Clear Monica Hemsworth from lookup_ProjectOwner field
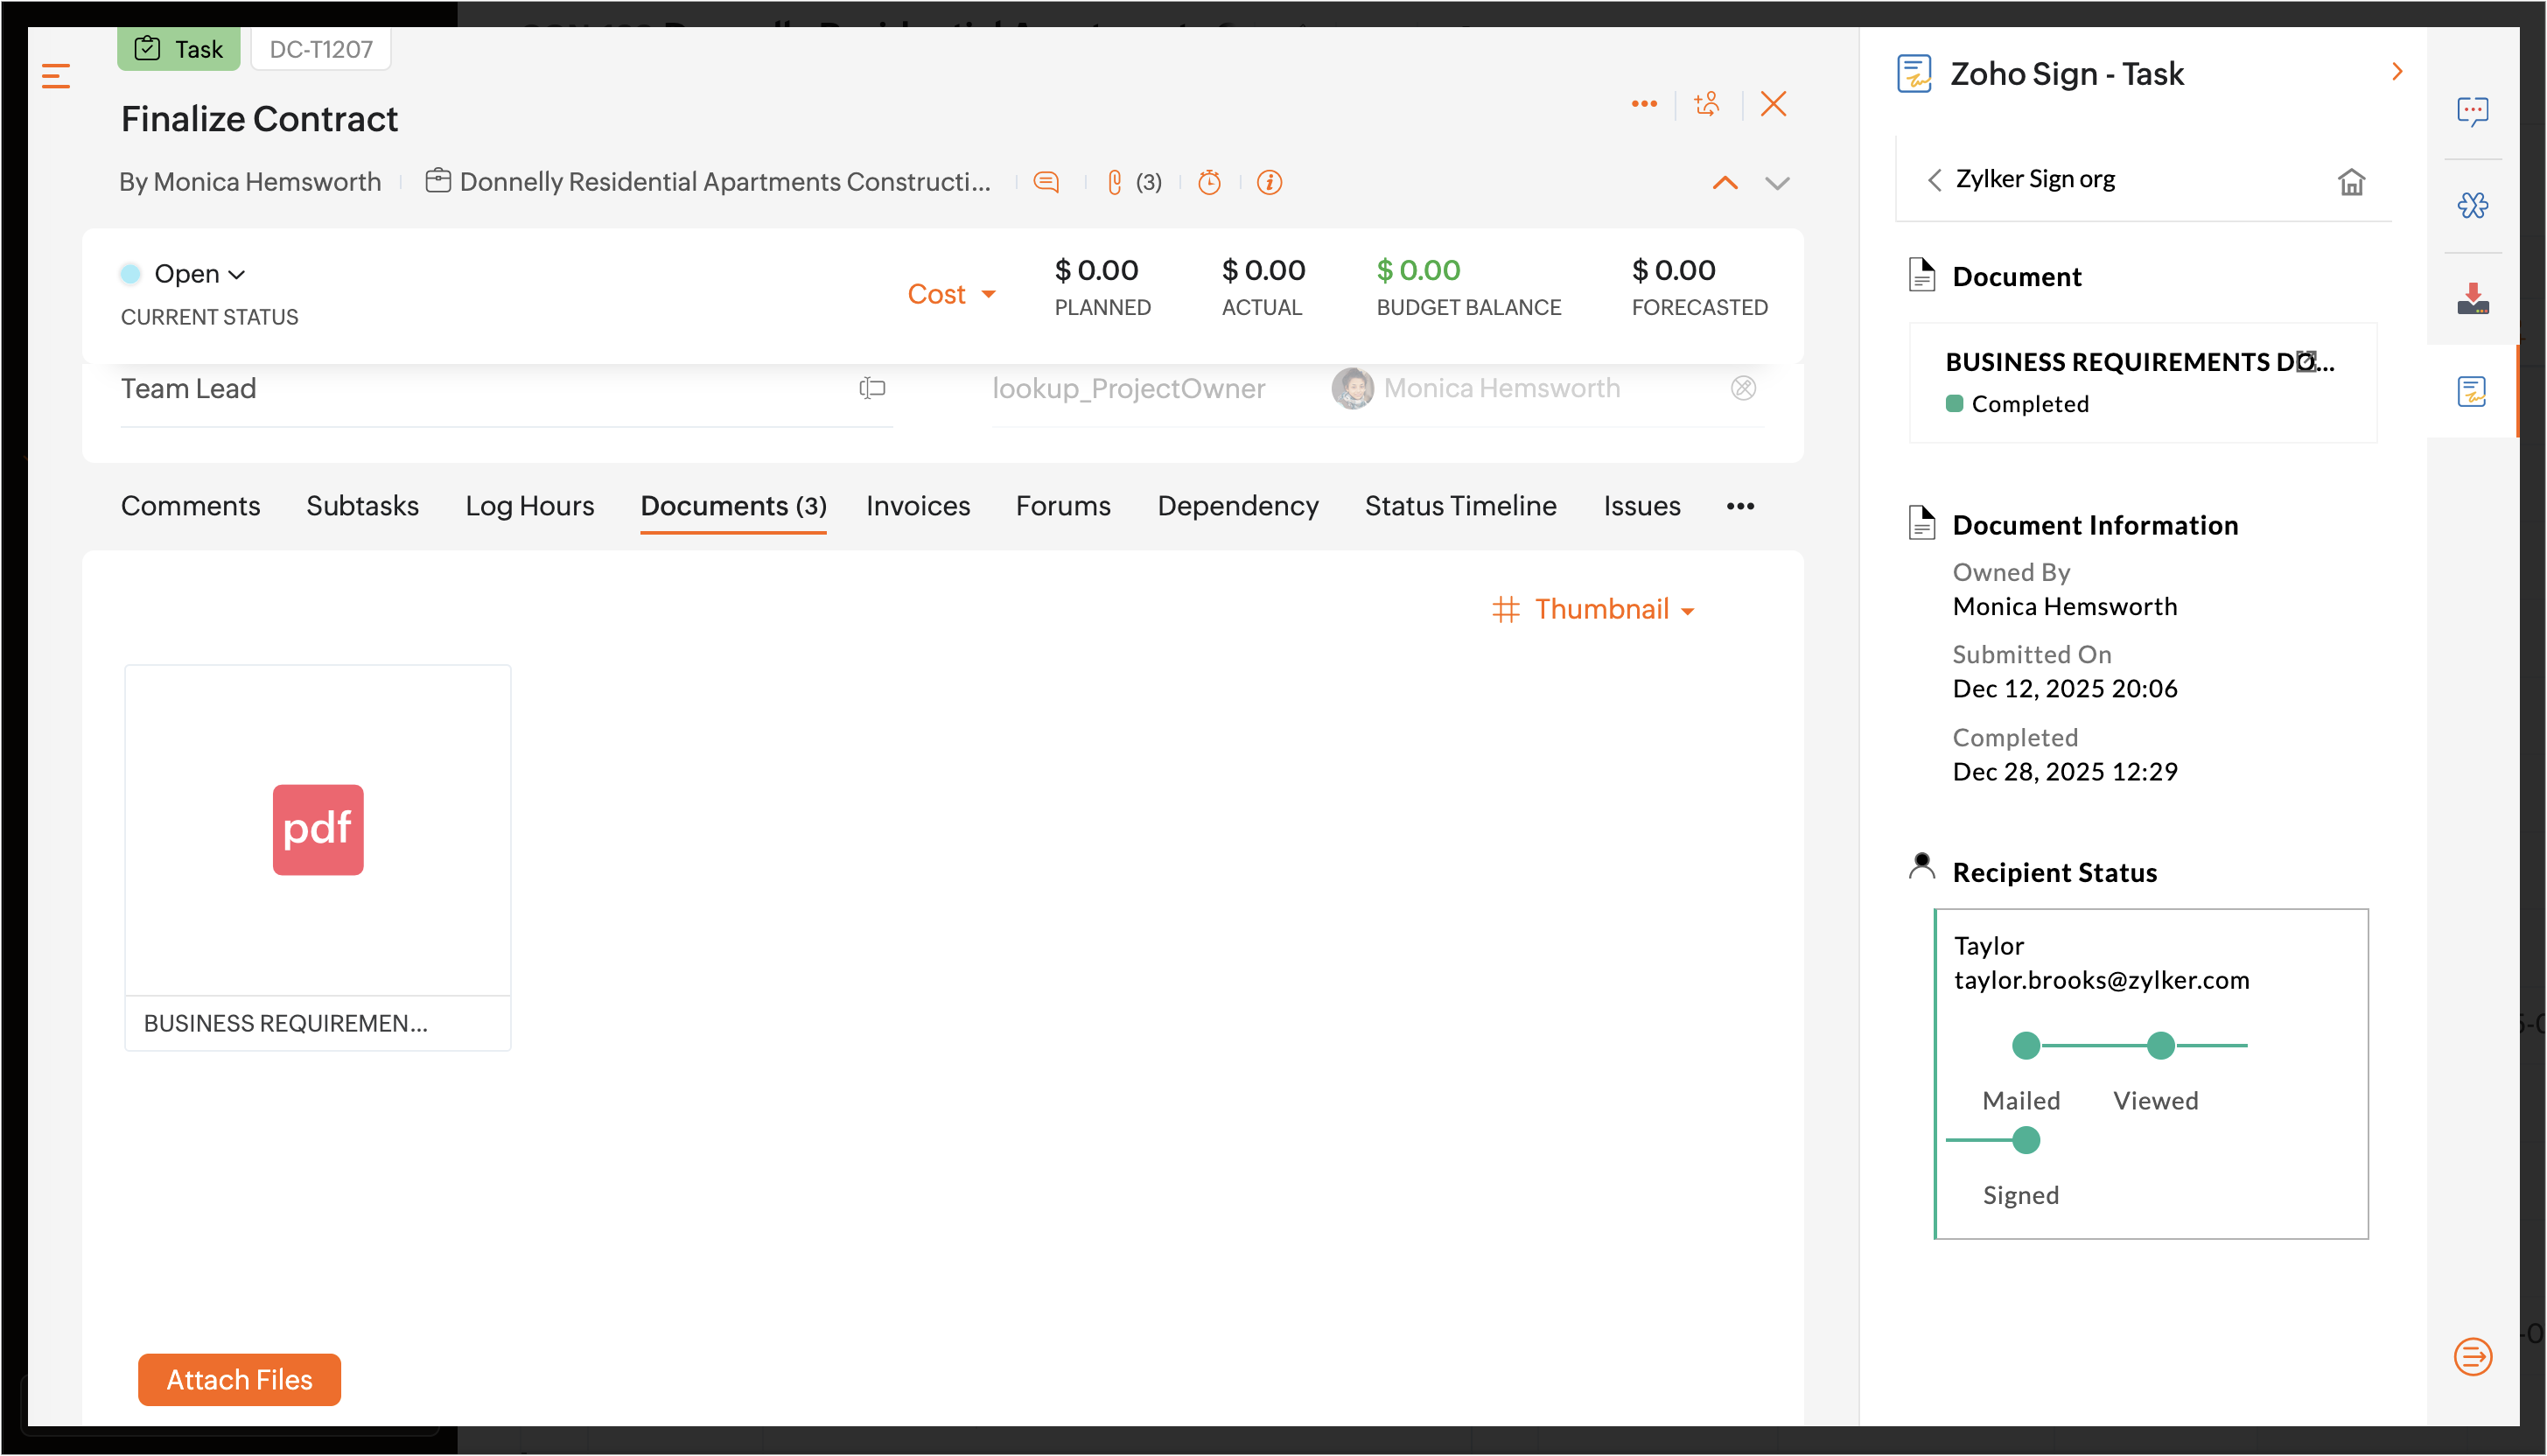The width and height of the screenshot is (2547, 1456). click(1743, 388)
